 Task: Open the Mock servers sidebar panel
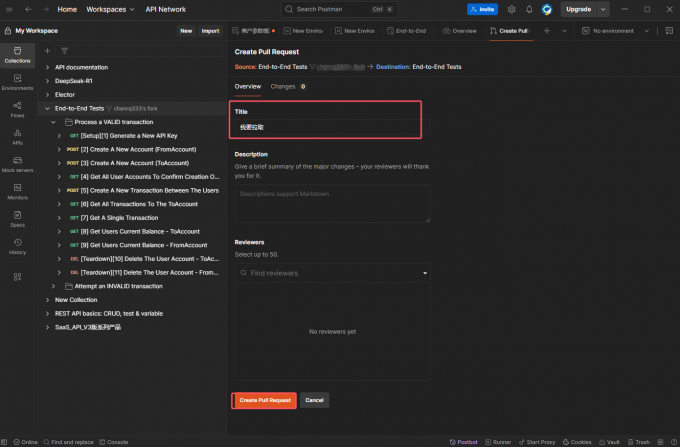click(17, 164)
